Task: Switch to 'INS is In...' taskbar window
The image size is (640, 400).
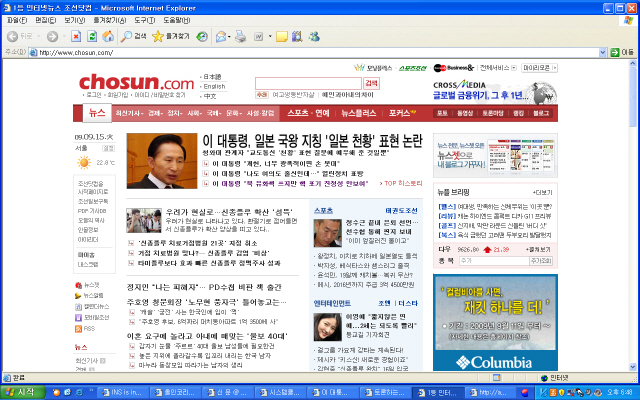Action: 123,392
